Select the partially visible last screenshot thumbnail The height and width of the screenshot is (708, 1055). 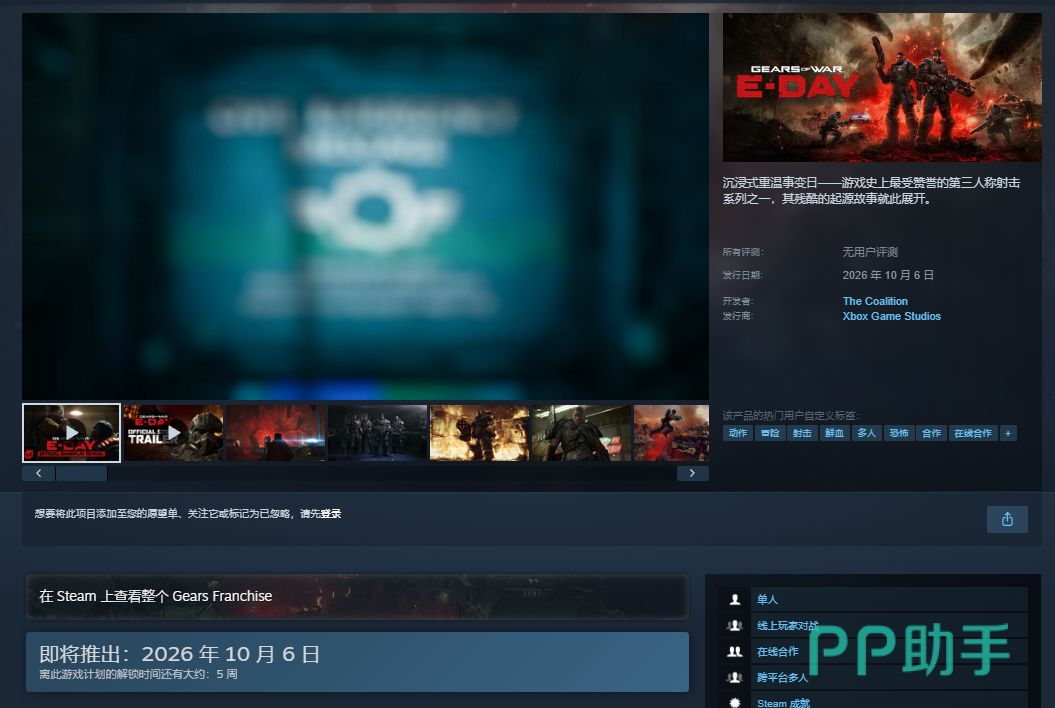point(671,433)
